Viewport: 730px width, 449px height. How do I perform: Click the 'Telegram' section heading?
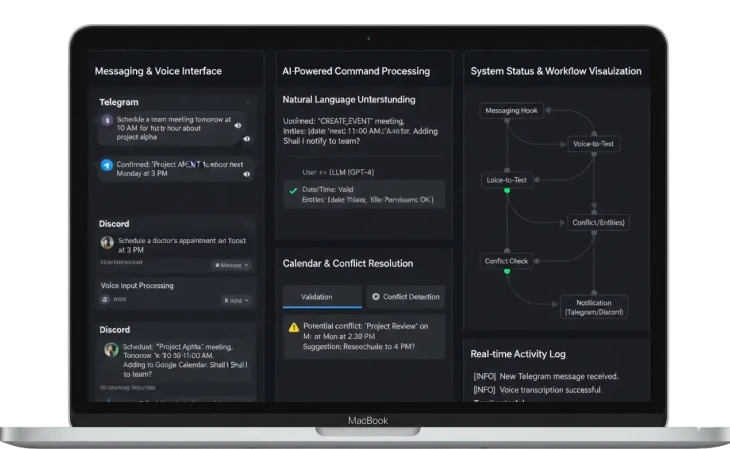click(x=119, y=102)
